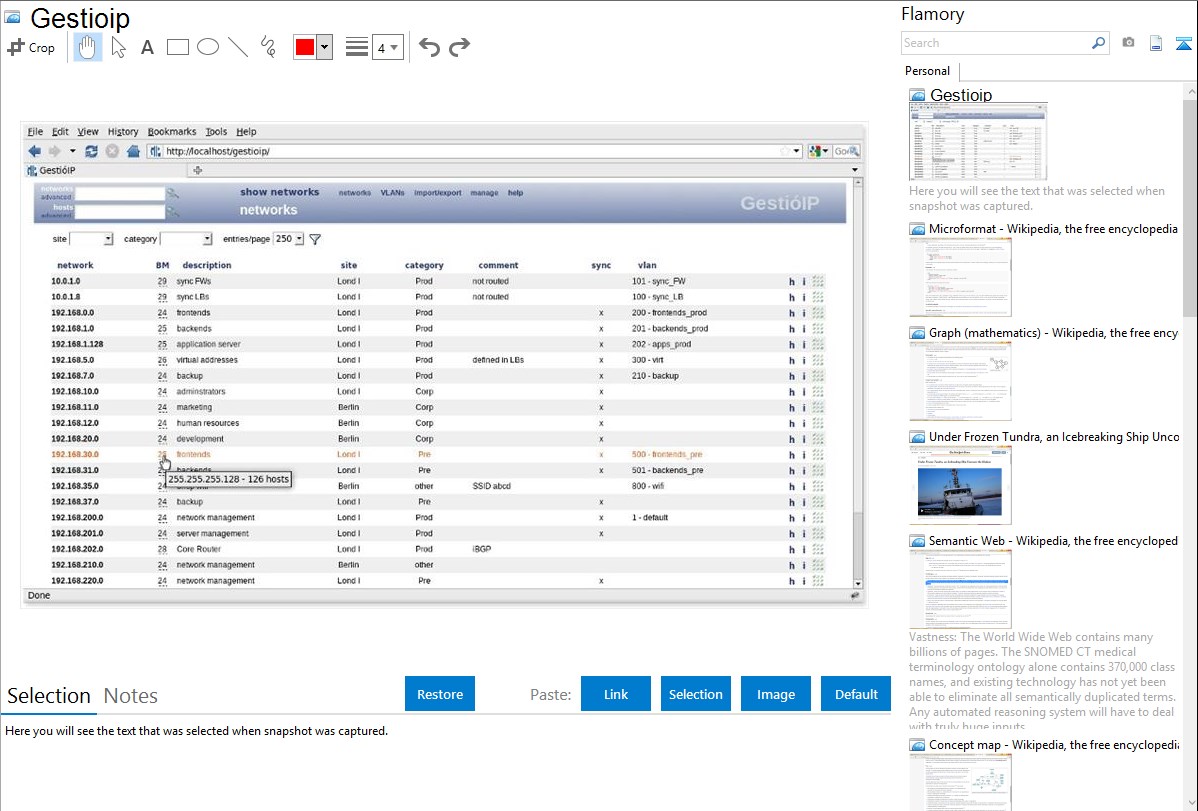
Task: Choose the straight line tool
Action: click(238, 47)
